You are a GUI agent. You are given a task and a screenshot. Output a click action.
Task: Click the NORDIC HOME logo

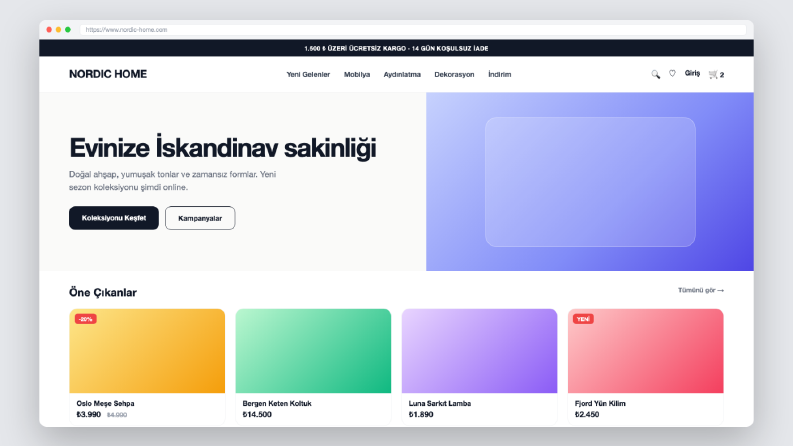click(108, 74)
